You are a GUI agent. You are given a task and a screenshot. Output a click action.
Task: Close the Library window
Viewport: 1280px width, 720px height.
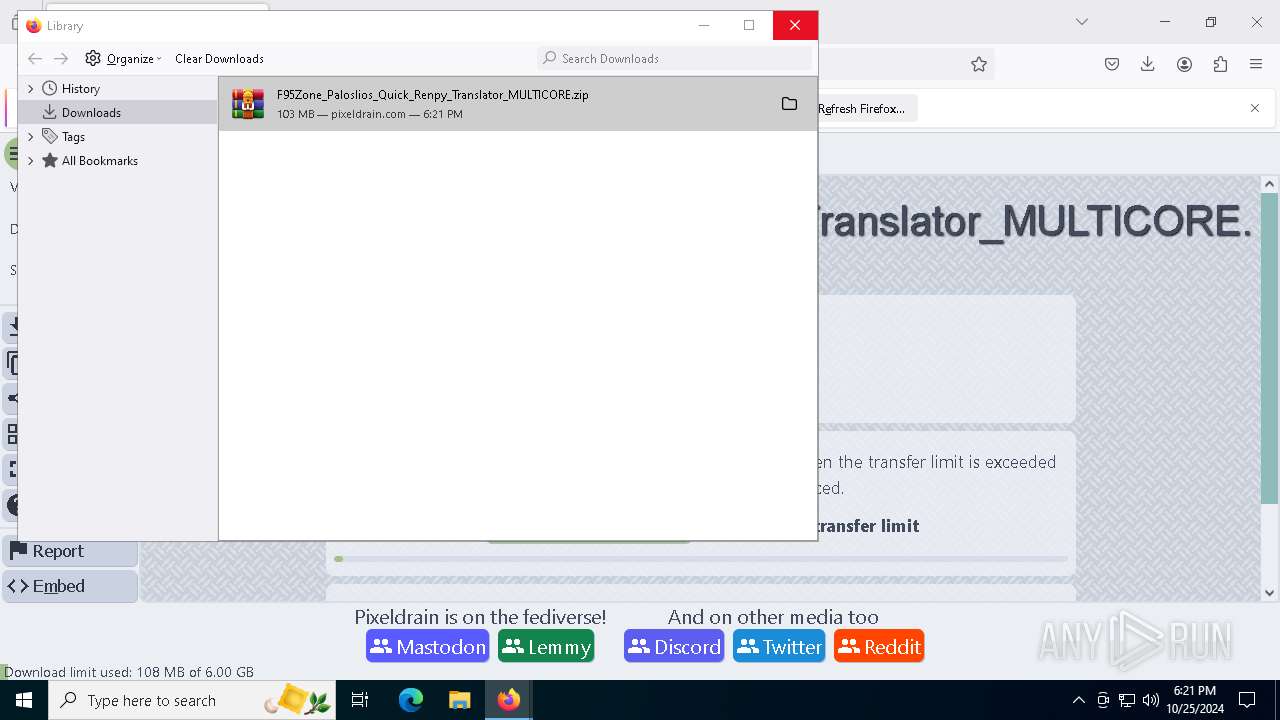coord(795,25)
